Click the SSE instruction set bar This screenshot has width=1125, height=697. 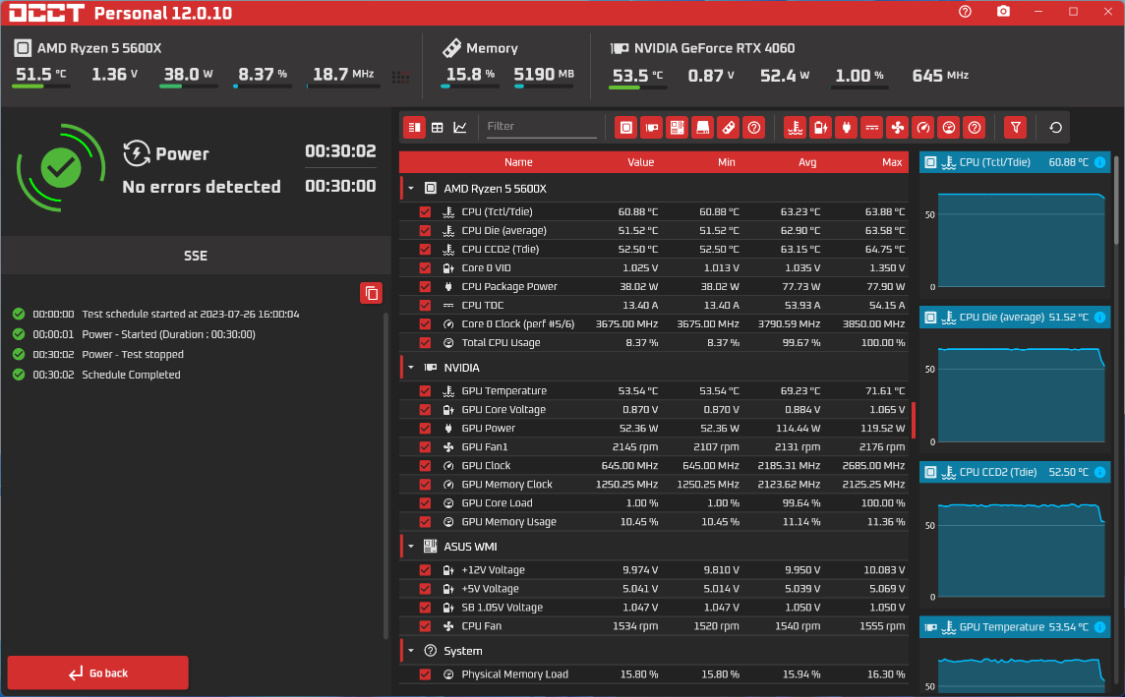(195, 256)
